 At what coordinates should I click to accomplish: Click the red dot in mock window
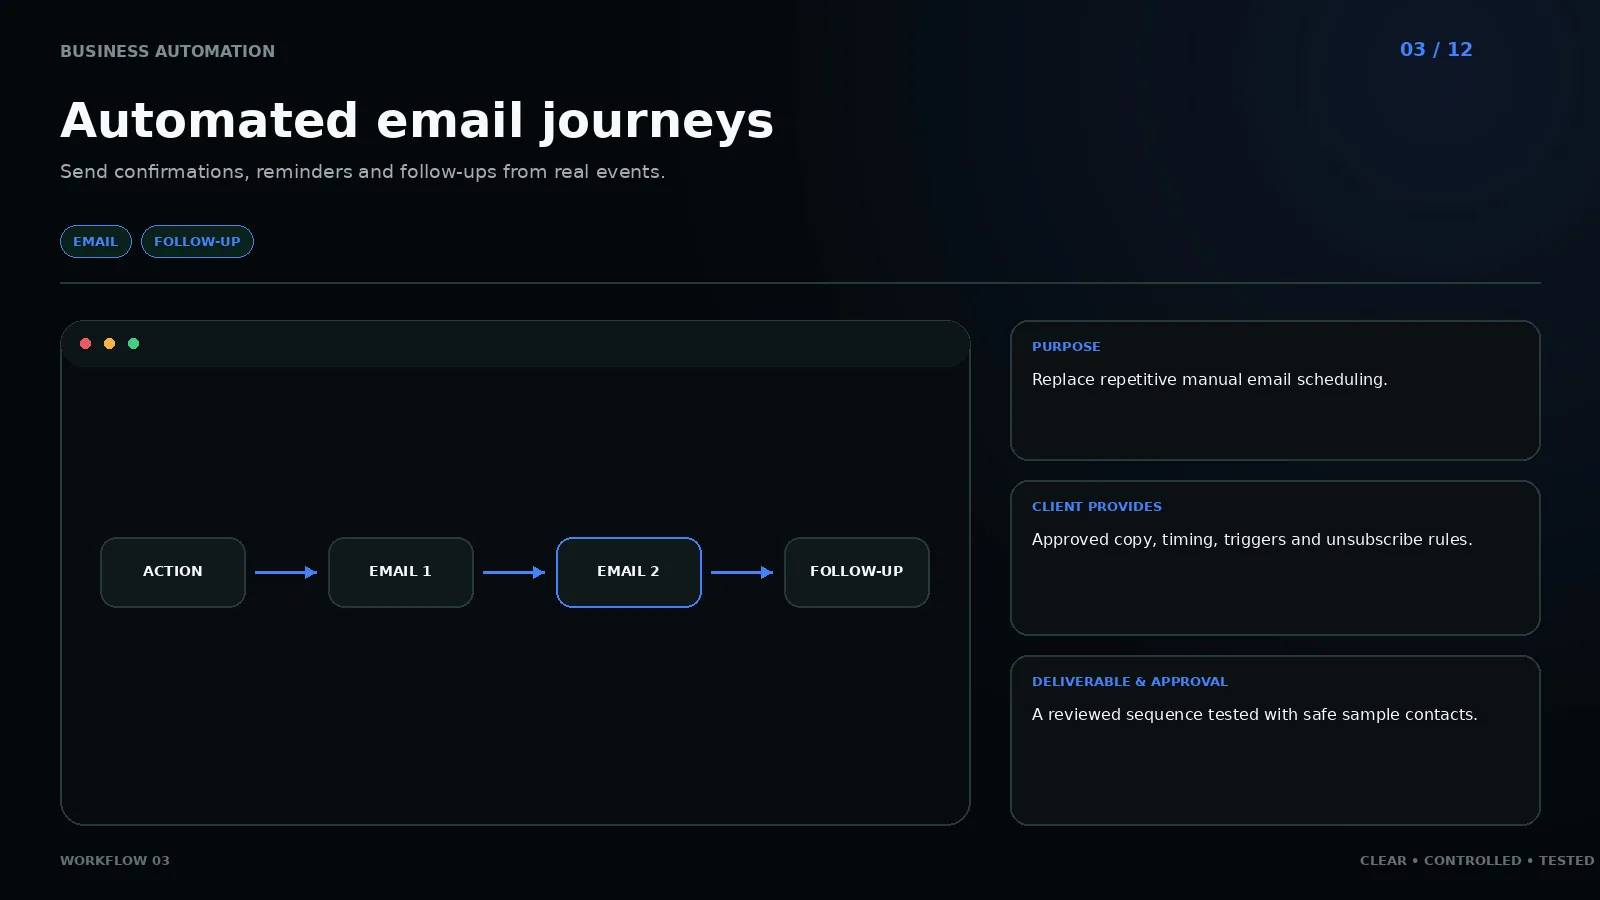click(86, 344)
